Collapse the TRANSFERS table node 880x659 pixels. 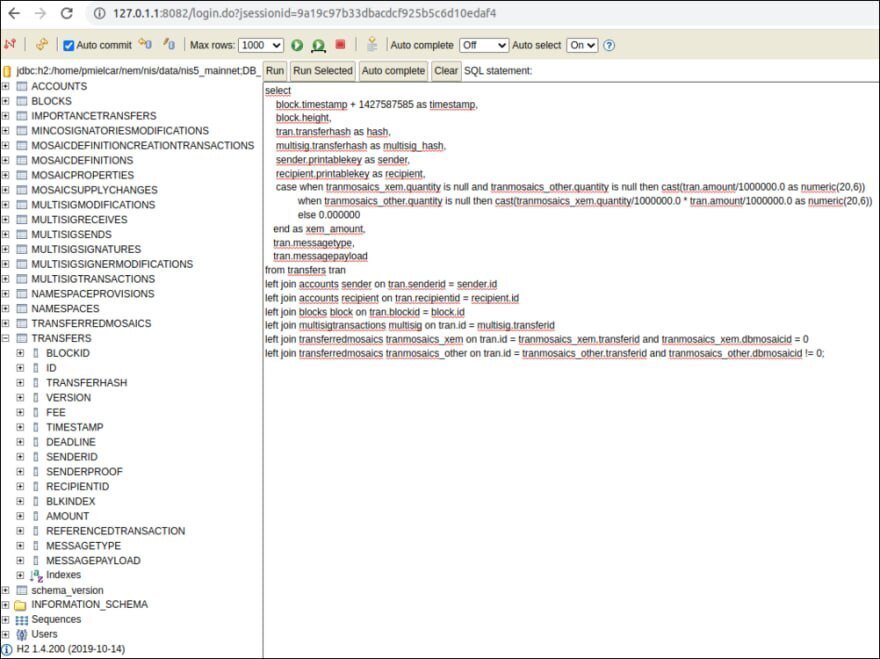[x=6, y=338]
